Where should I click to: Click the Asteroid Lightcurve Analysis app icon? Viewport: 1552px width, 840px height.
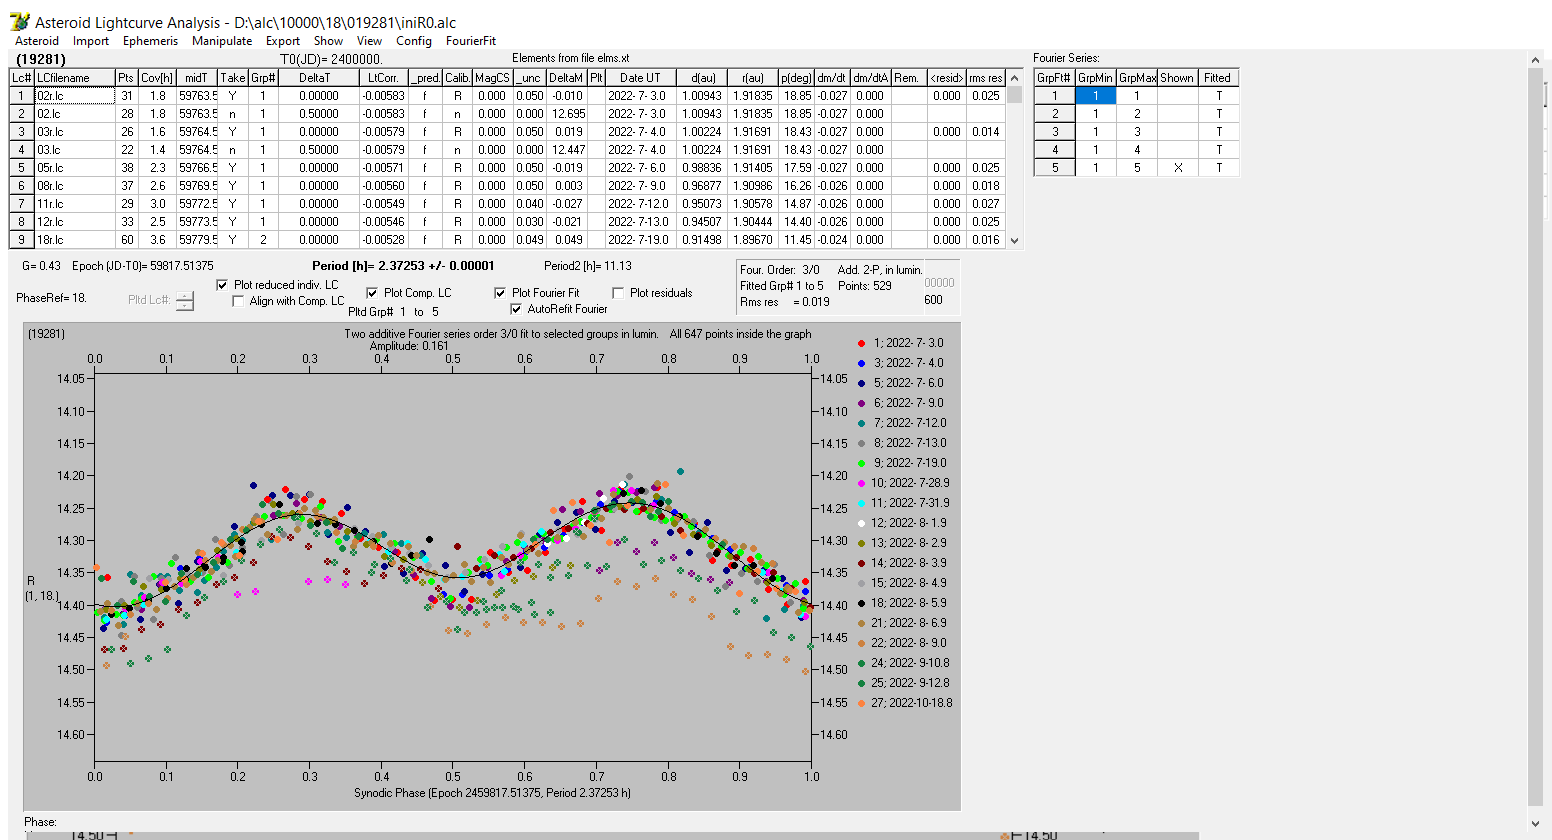[x=19, y=21]
